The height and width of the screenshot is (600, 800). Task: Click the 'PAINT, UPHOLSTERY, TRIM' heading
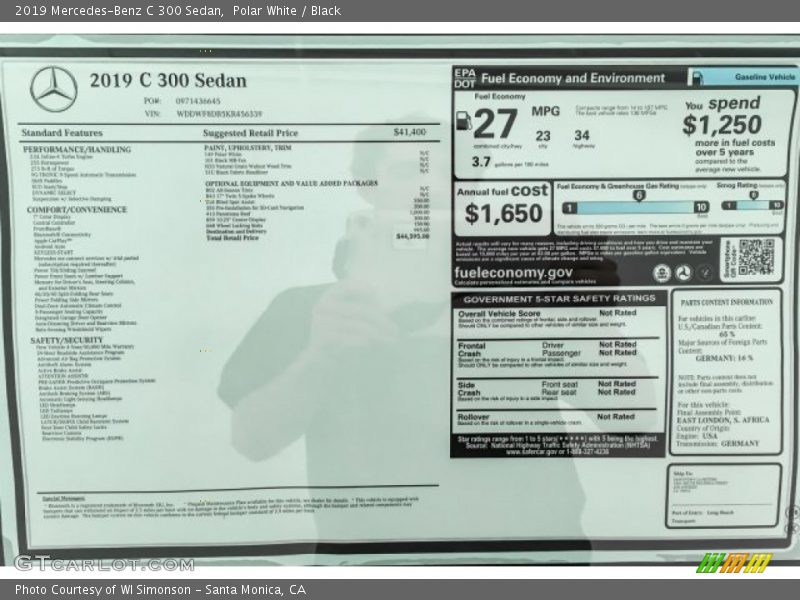click(247, 147)
